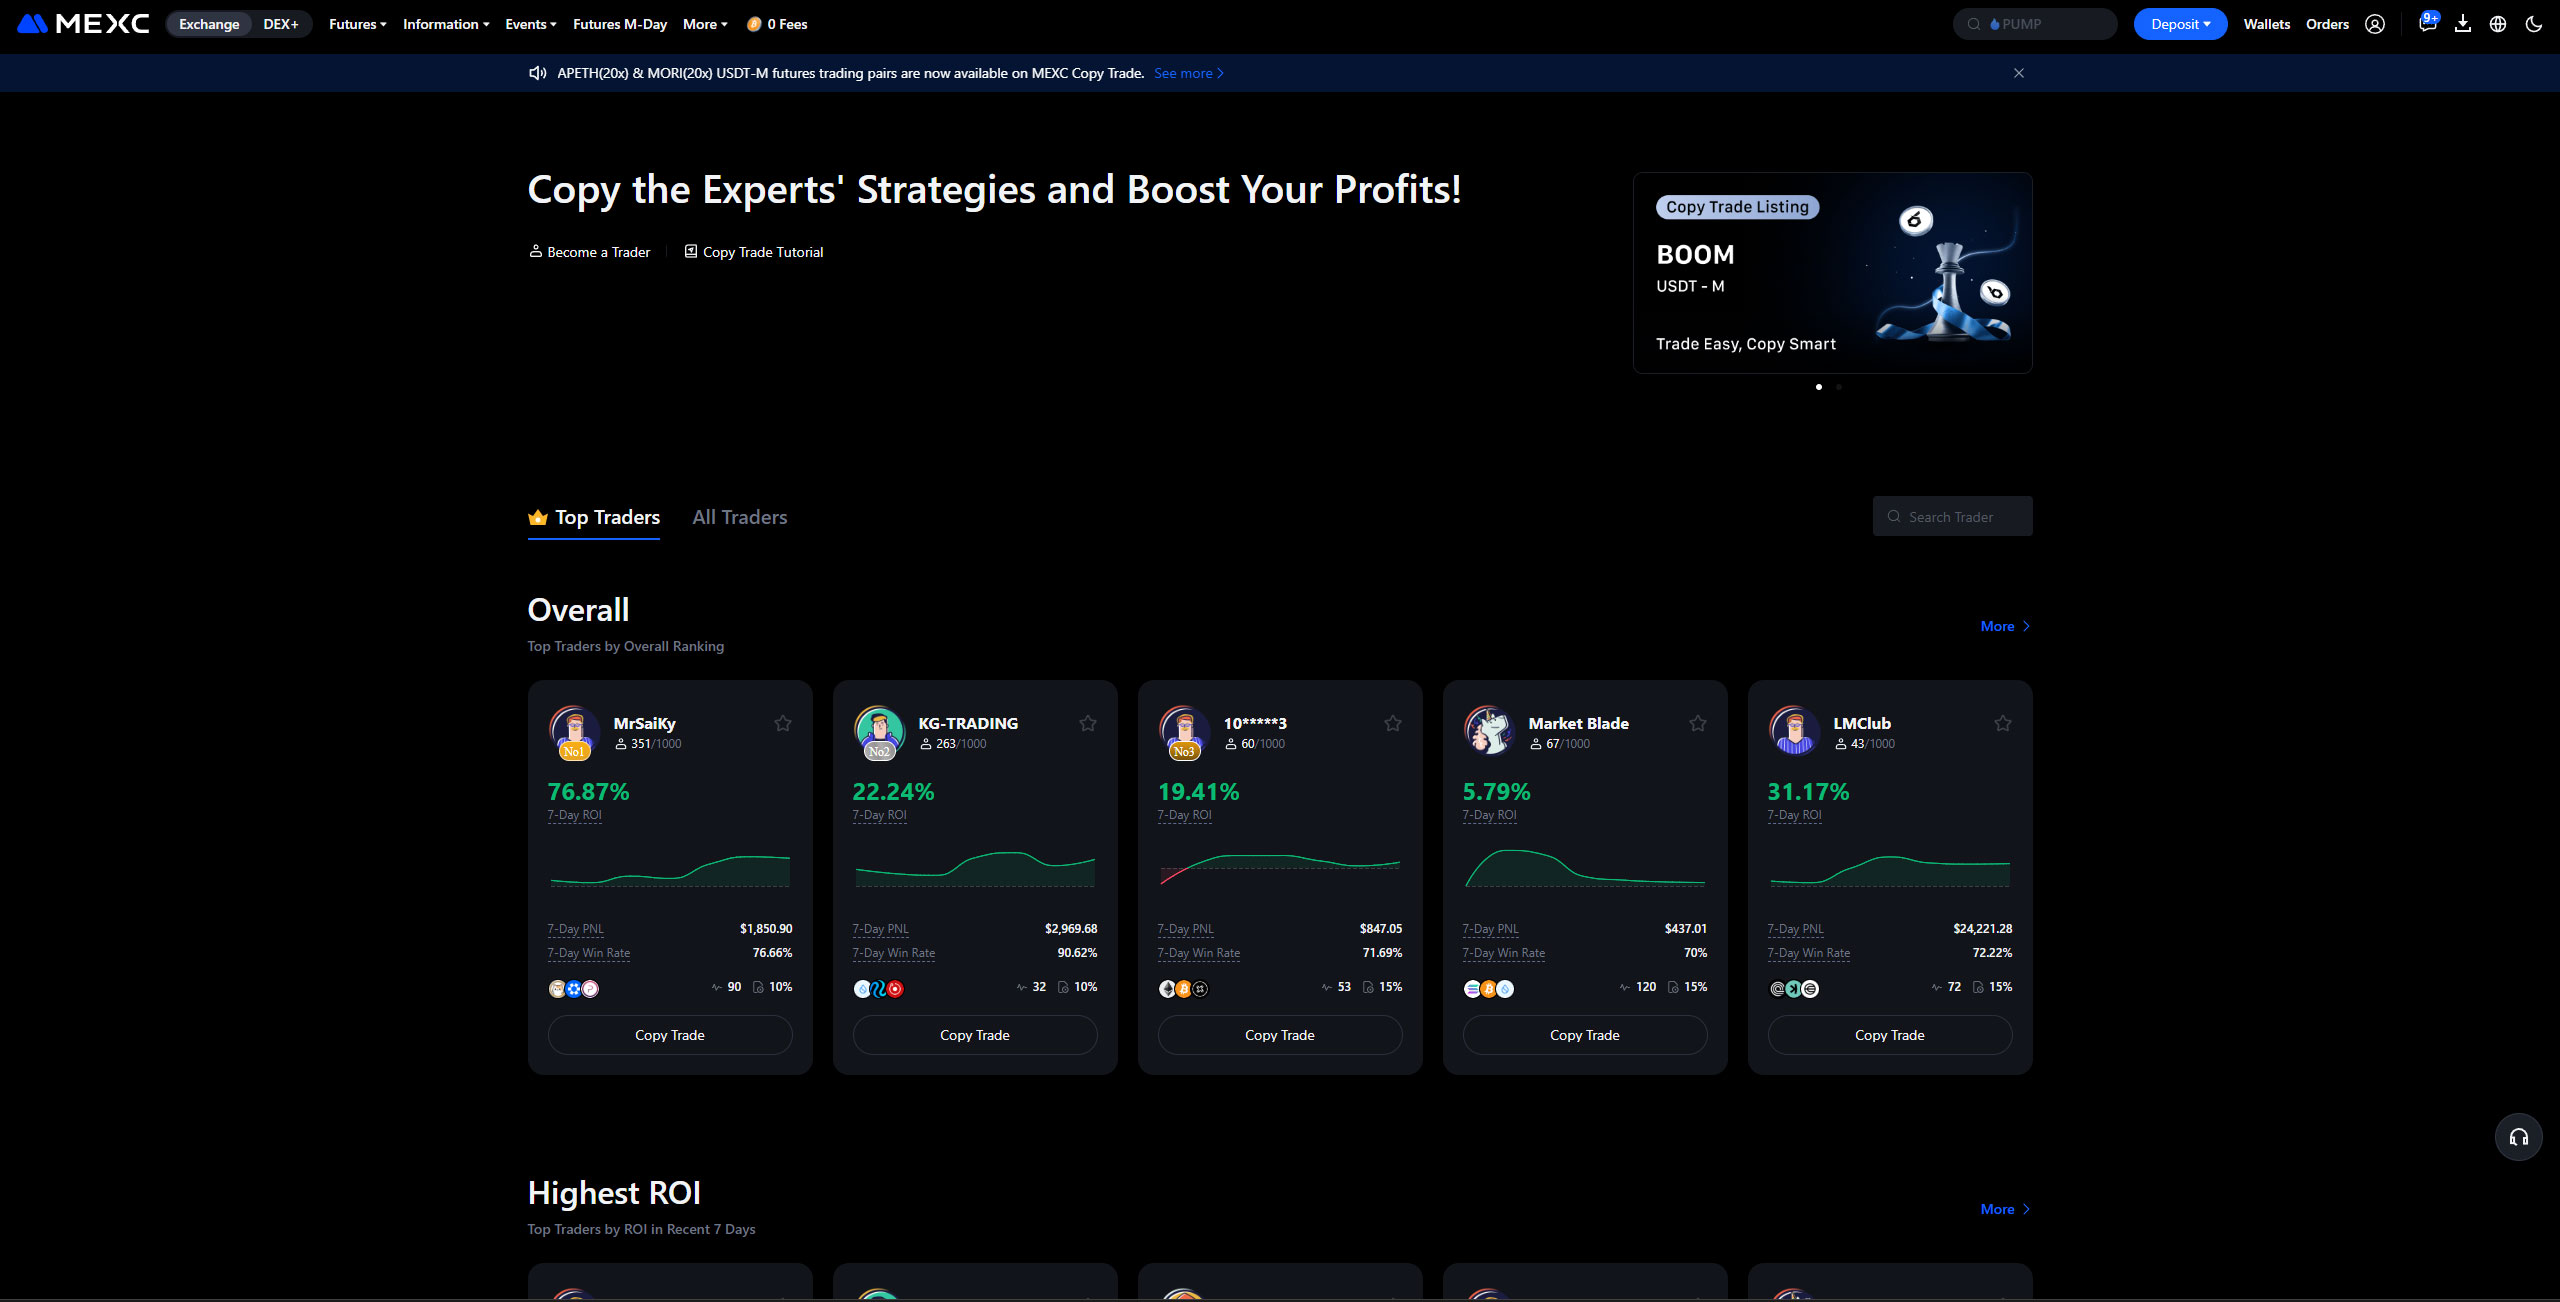Expand the Information menu
This screenshot has height=1302, width=2560.
tap(446, 24)
